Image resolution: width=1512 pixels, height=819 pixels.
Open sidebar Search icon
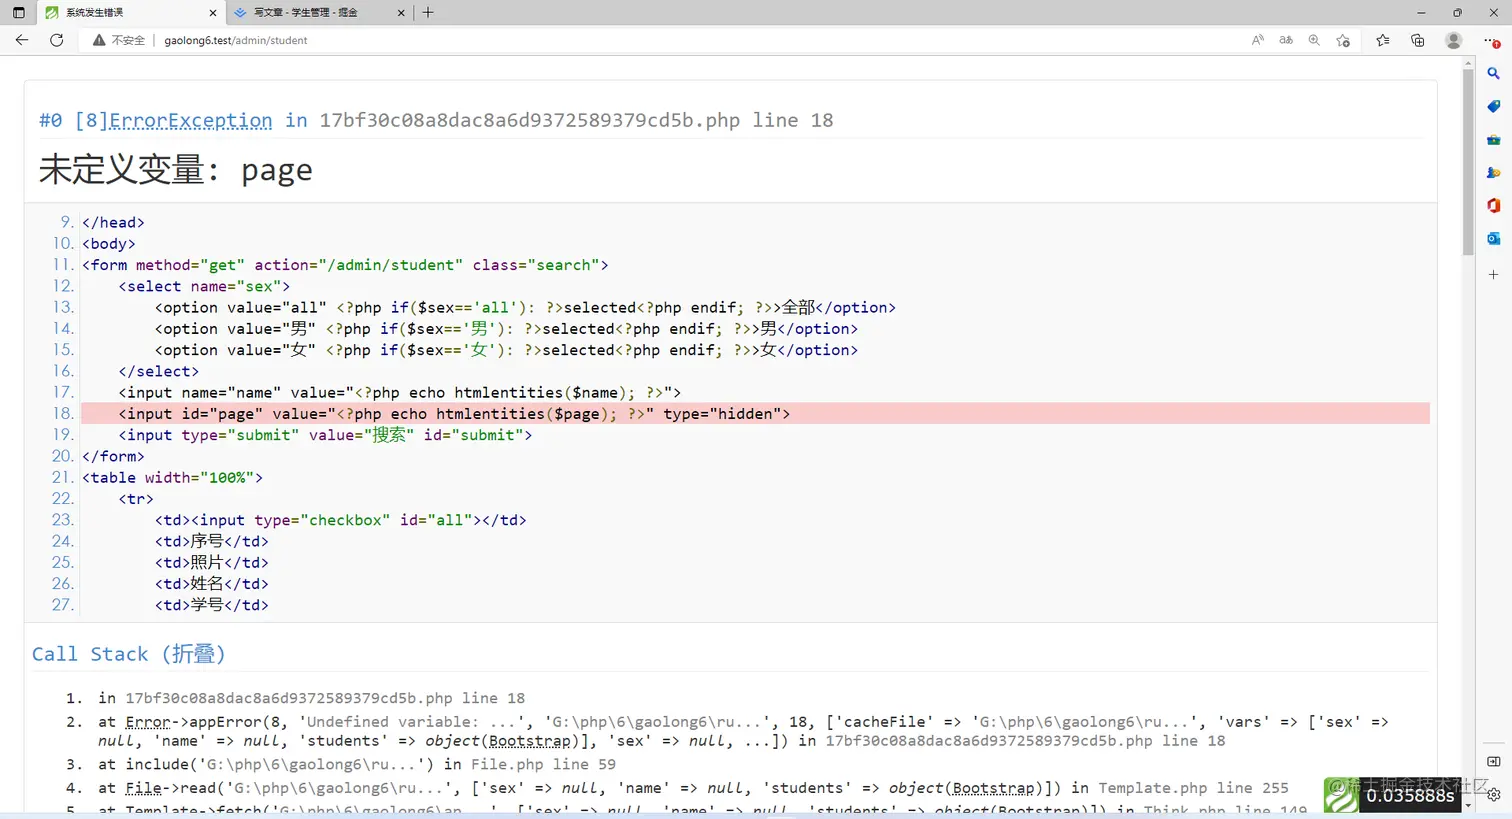[x=1493, y=73]
